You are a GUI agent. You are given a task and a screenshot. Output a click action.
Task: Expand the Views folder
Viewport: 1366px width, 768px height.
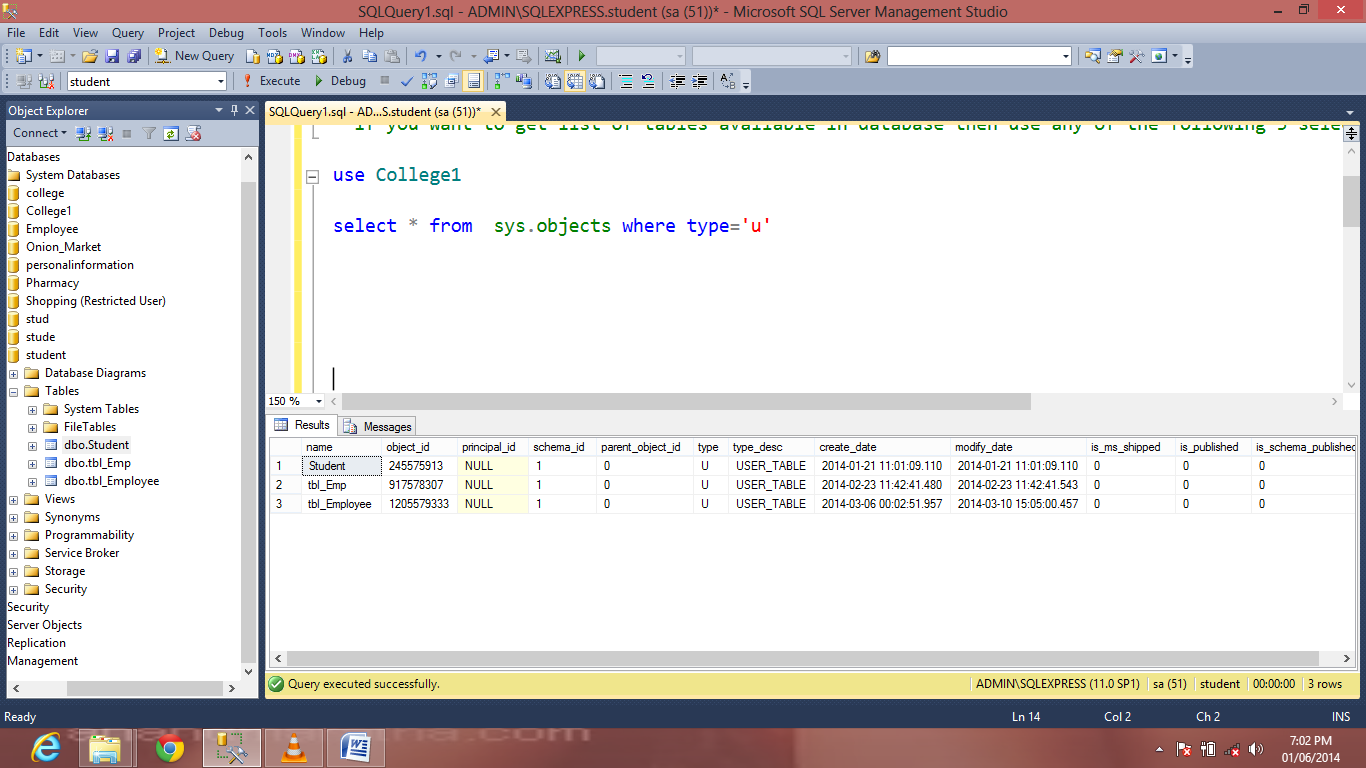point(14,499)
